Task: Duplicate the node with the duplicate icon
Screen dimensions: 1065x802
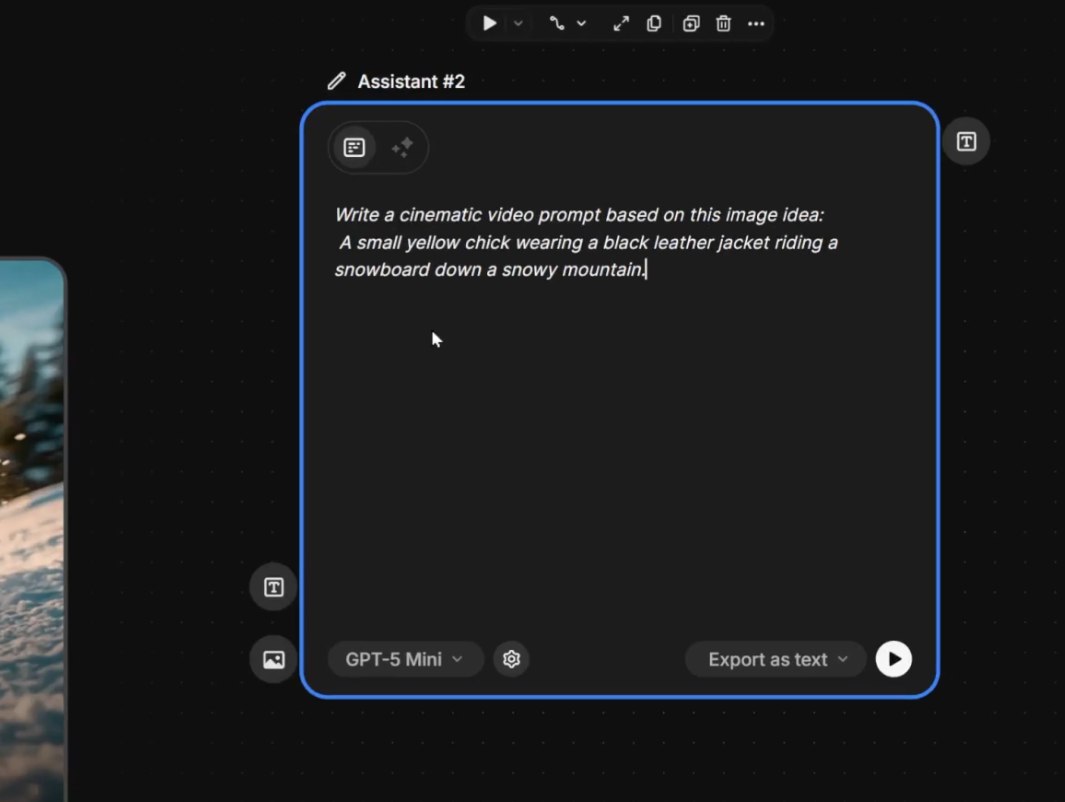Action: (x=690, y=23)
